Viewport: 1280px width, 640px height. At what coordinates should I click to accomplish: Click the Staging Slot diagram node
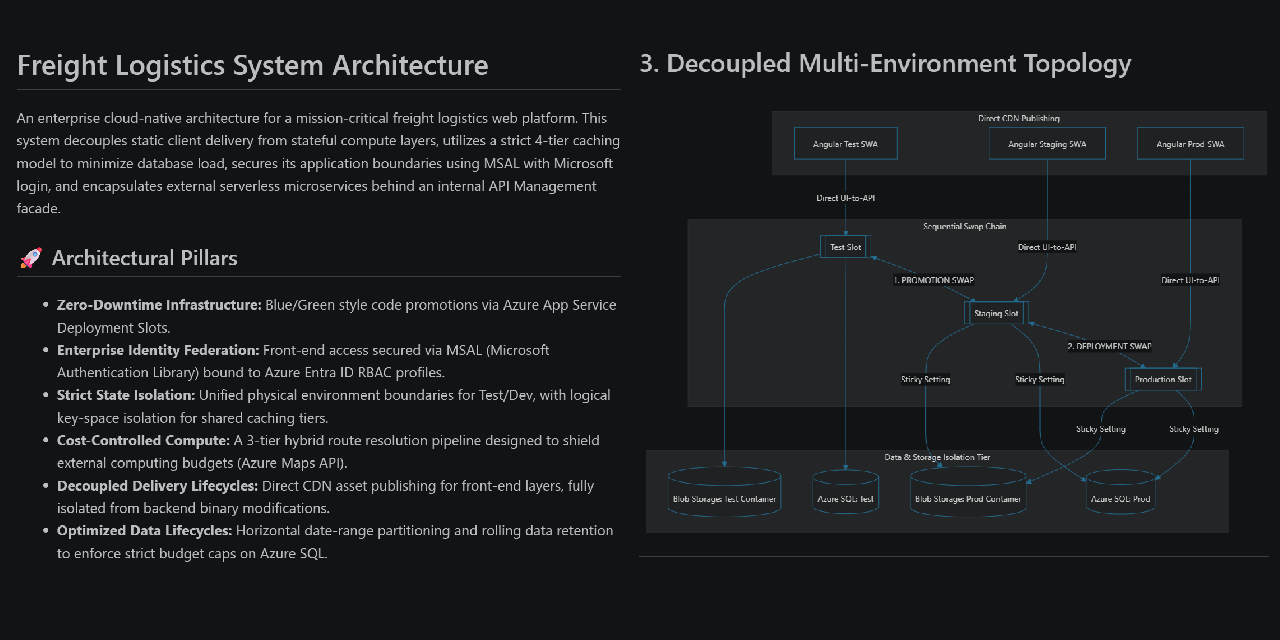click(x=996, y=313)
